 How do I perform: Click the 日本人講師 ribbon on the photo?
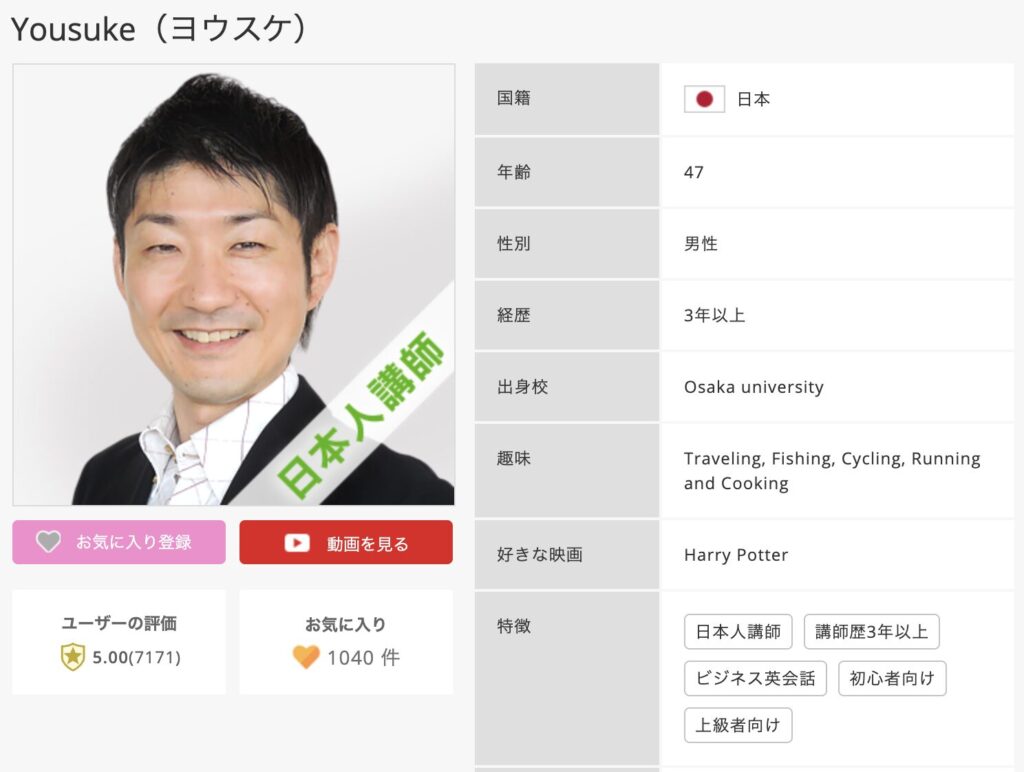coord(362,416)
